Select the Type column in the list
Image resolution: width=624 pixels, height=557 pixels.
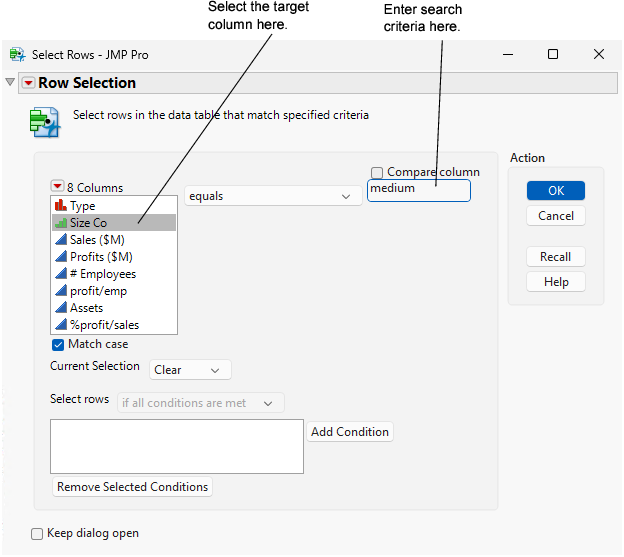point(114,206)
